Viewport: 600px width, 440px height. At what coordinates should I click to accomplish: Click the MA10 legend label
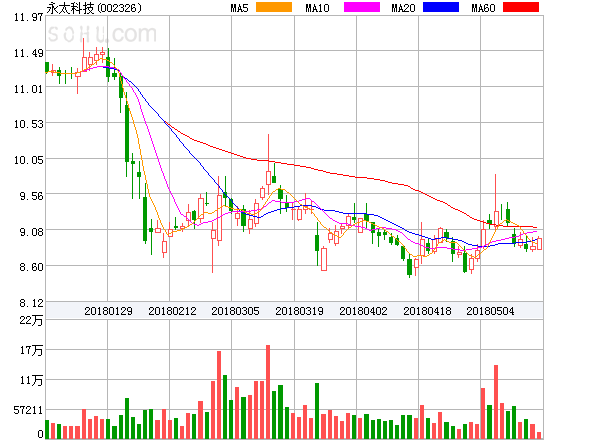pos(317,8)
